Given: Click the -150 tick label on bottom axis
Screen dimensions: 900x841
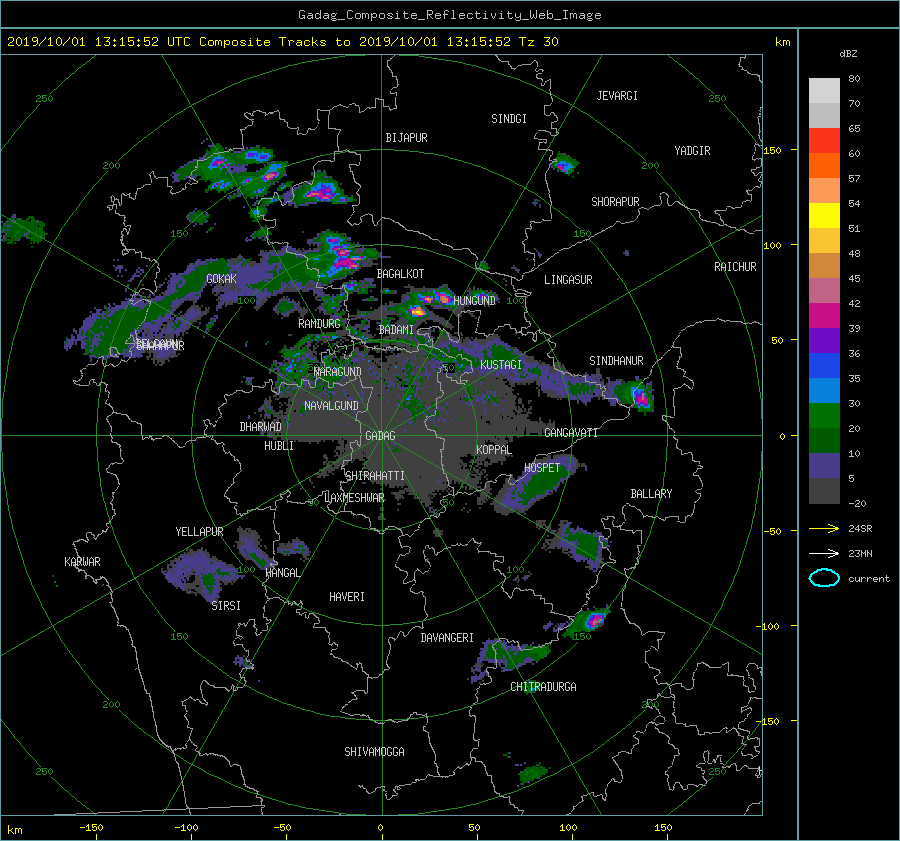Looking at the screenshot, I should [91, 828].
